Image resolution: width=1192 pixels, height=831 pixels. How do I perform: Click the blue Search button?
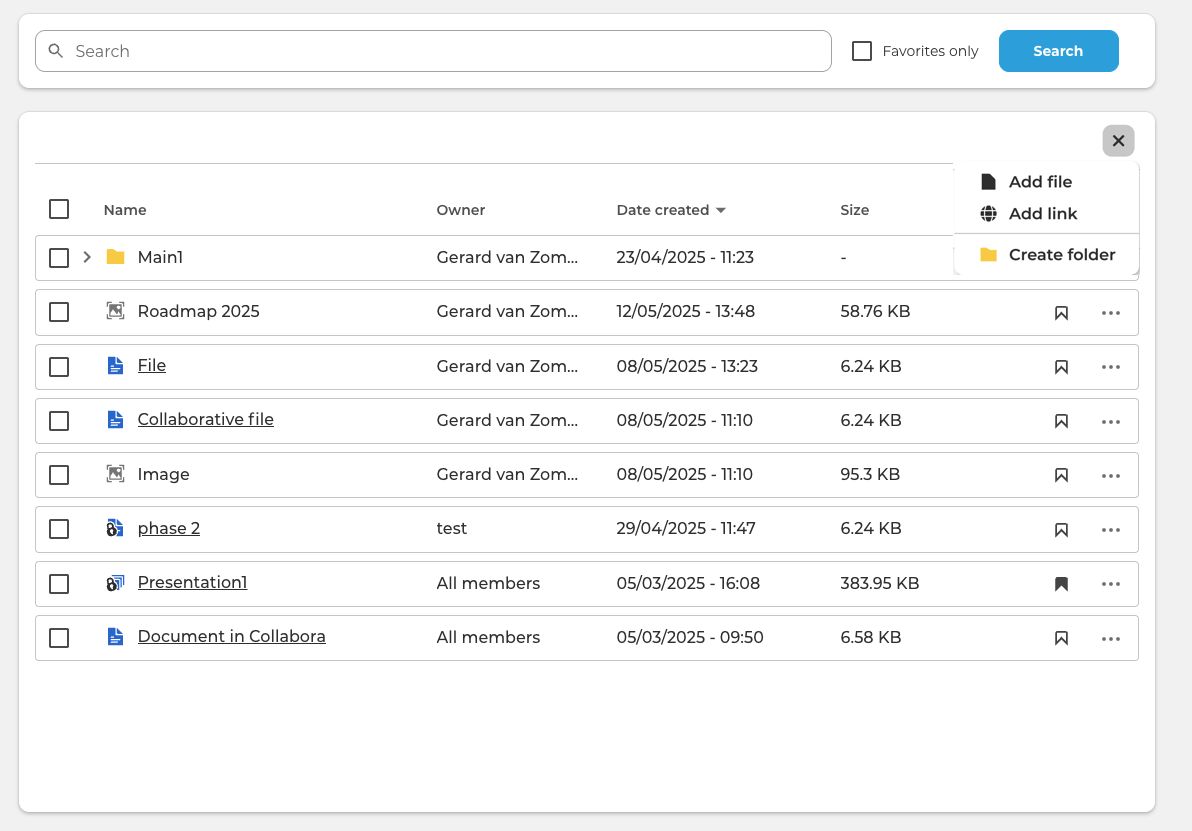(x=1058, y=51)
